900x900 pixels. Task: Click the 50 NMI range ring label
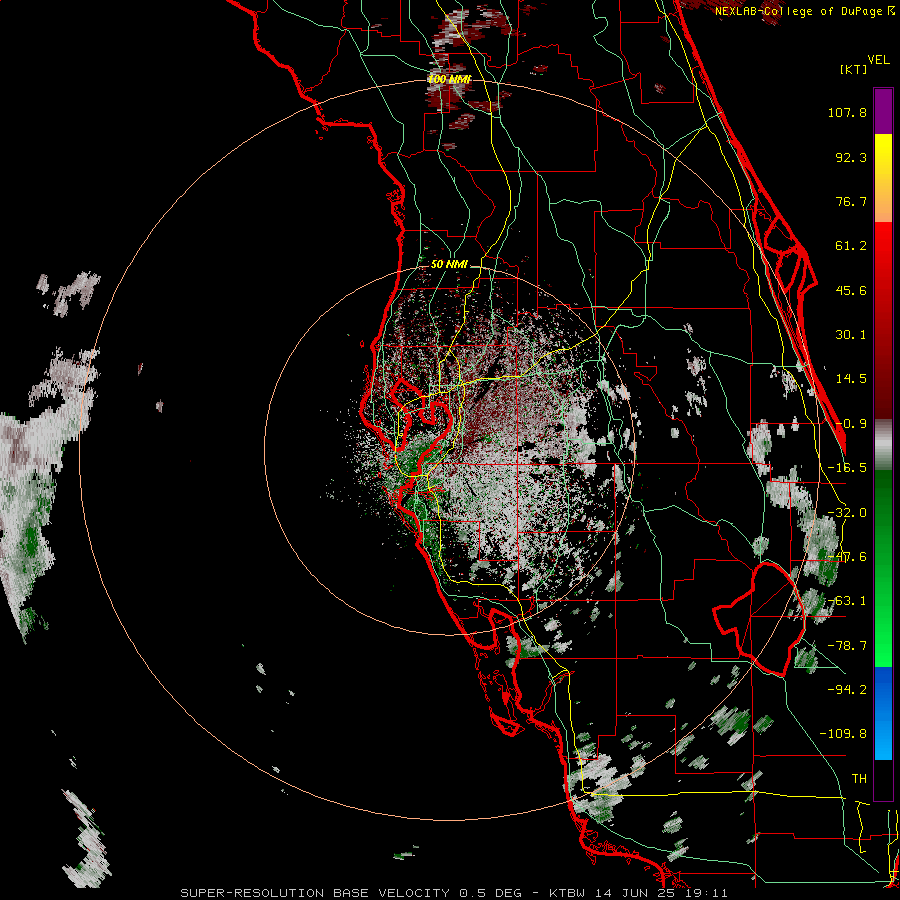(x=449, y=264)
